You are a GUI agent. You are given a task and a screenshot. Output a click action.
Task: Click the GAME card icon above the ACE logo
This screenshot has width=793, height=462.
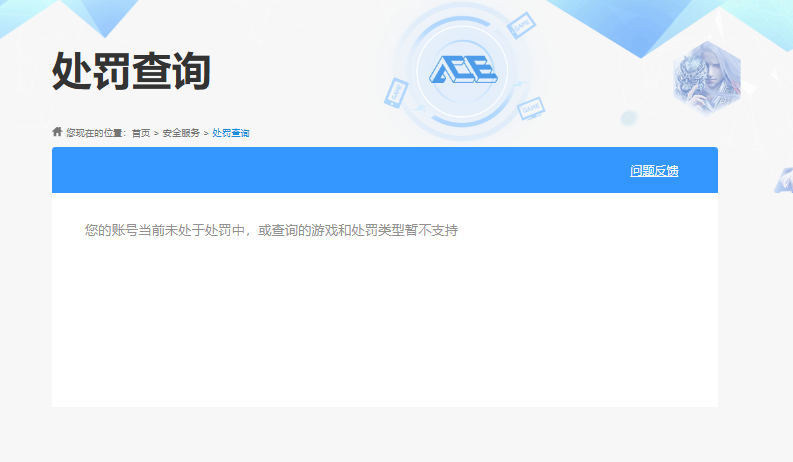coord(522,26)
